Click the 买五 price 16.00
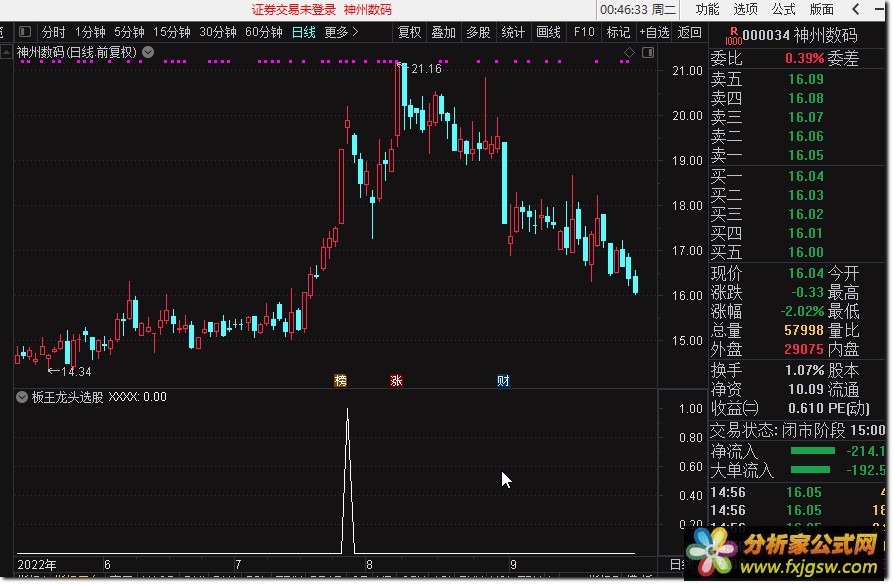The height and width of the screenshot is (584, 894). click(806, 252)
